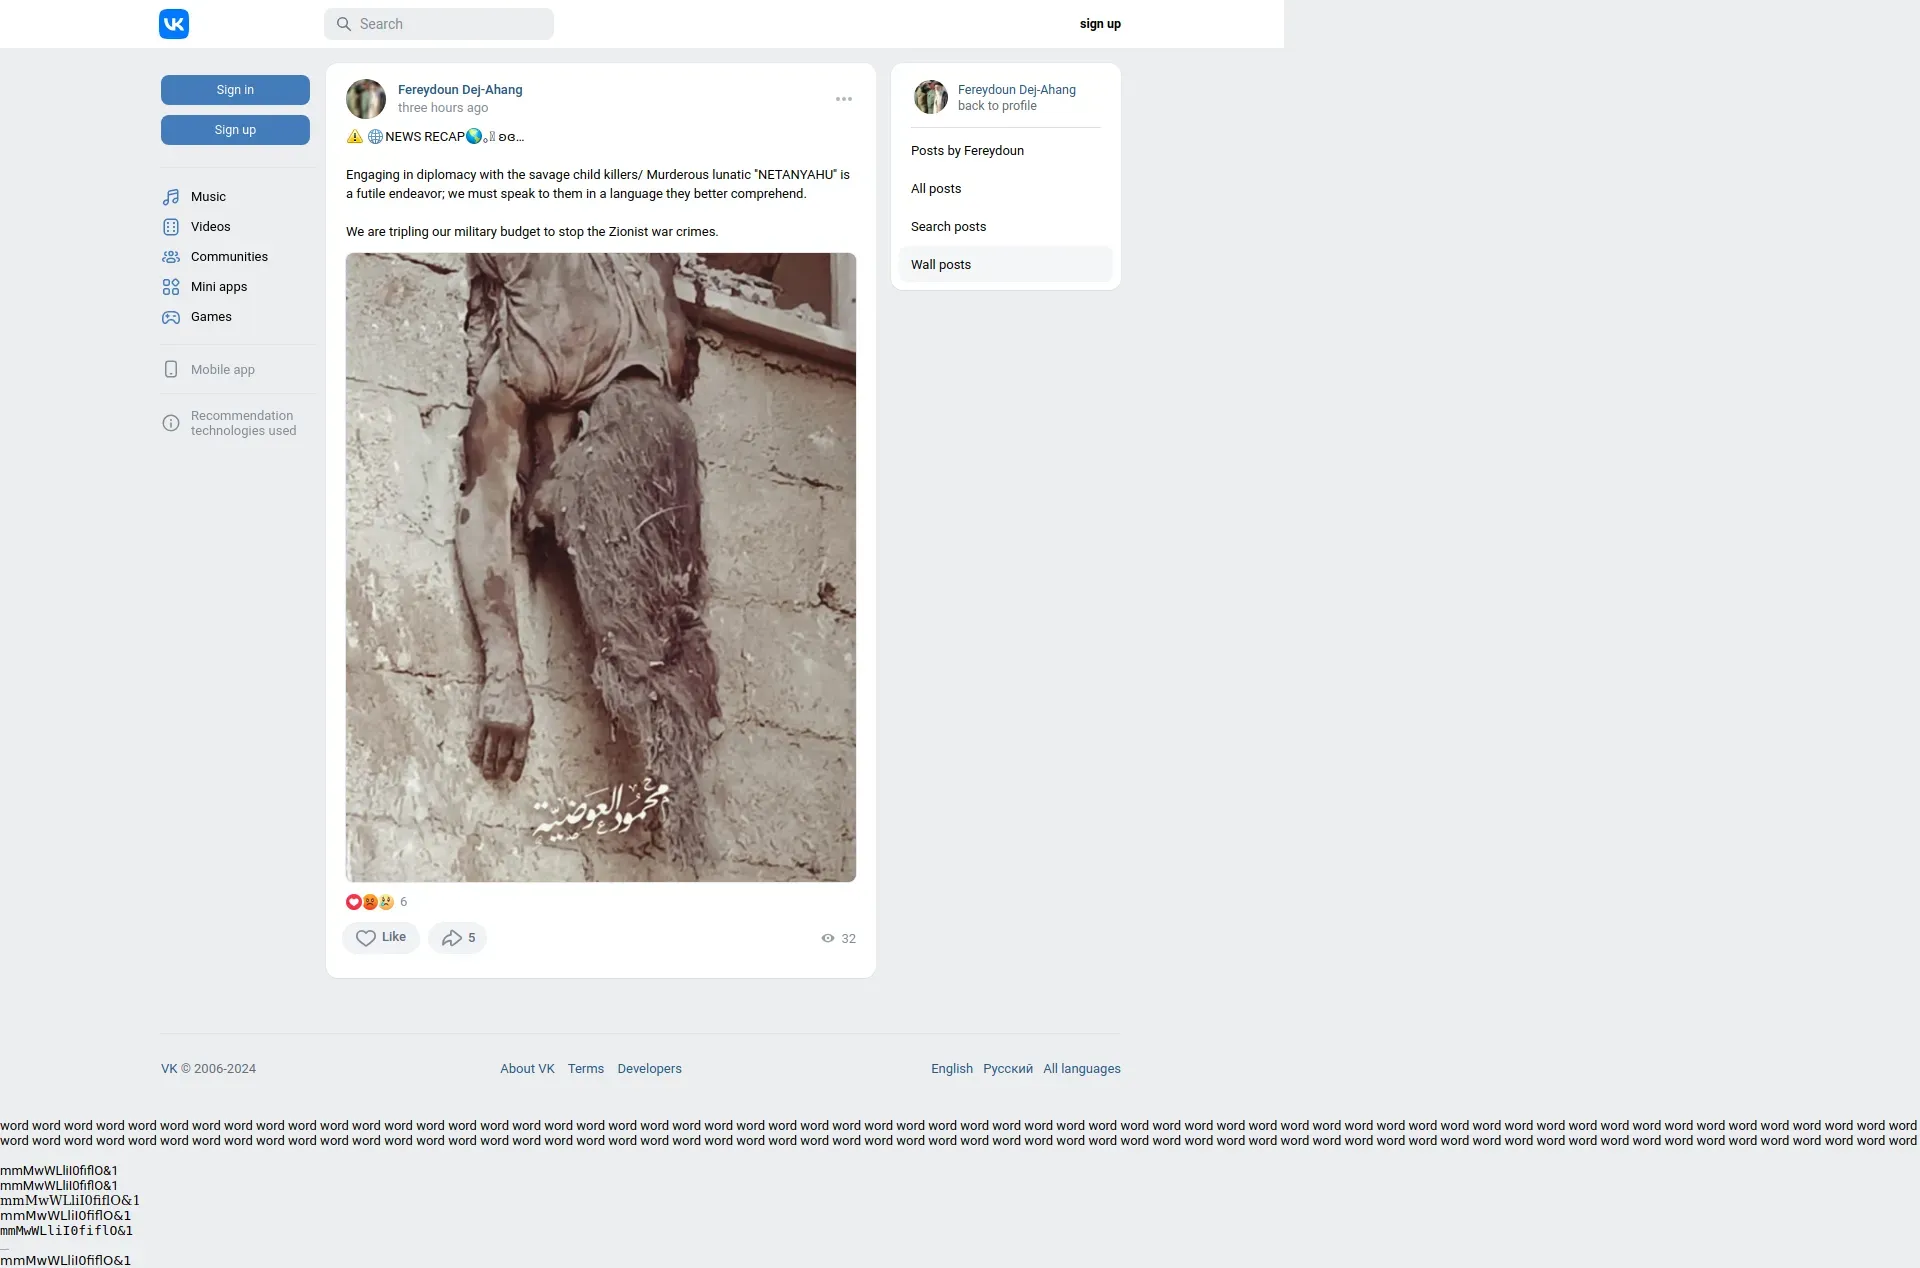Viewport: 1920px width, 1268px height.
Task: Open the Games sidebar icon
Action: click(171, 317)
